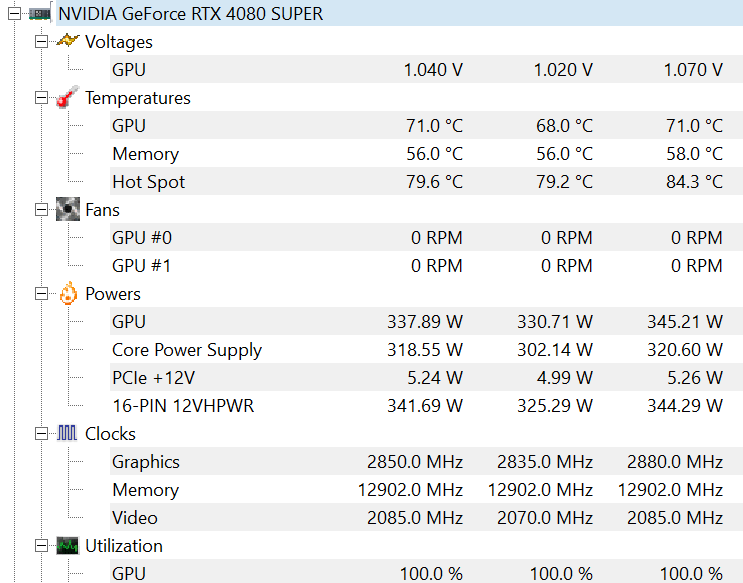The width and height of the screenshot is (743, 583).
Task: Click the Clocks waveform icon
Action: [67, 433]
